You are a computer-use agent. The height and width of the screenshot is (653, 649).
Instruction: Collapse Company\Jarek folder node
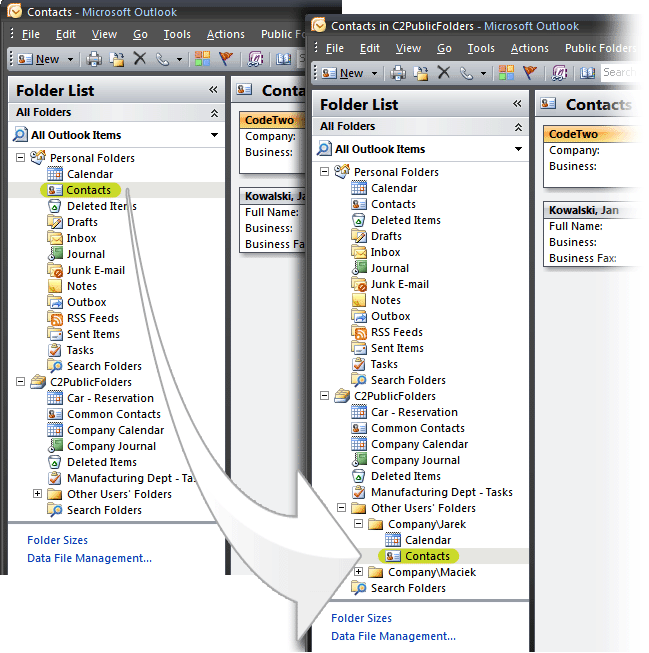click(359, 523)
